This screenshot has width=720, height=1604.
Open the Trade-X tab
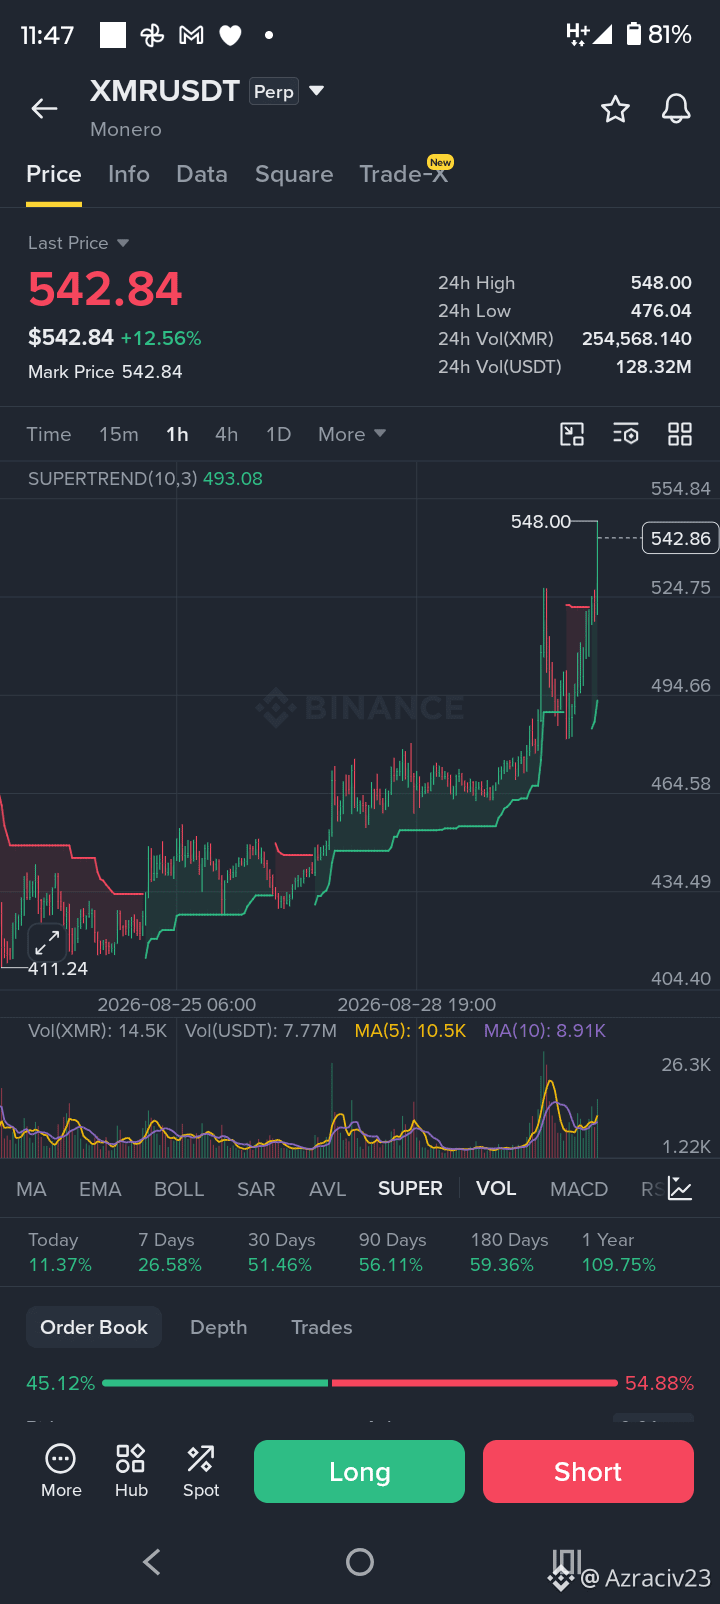[x=404, y=173]
